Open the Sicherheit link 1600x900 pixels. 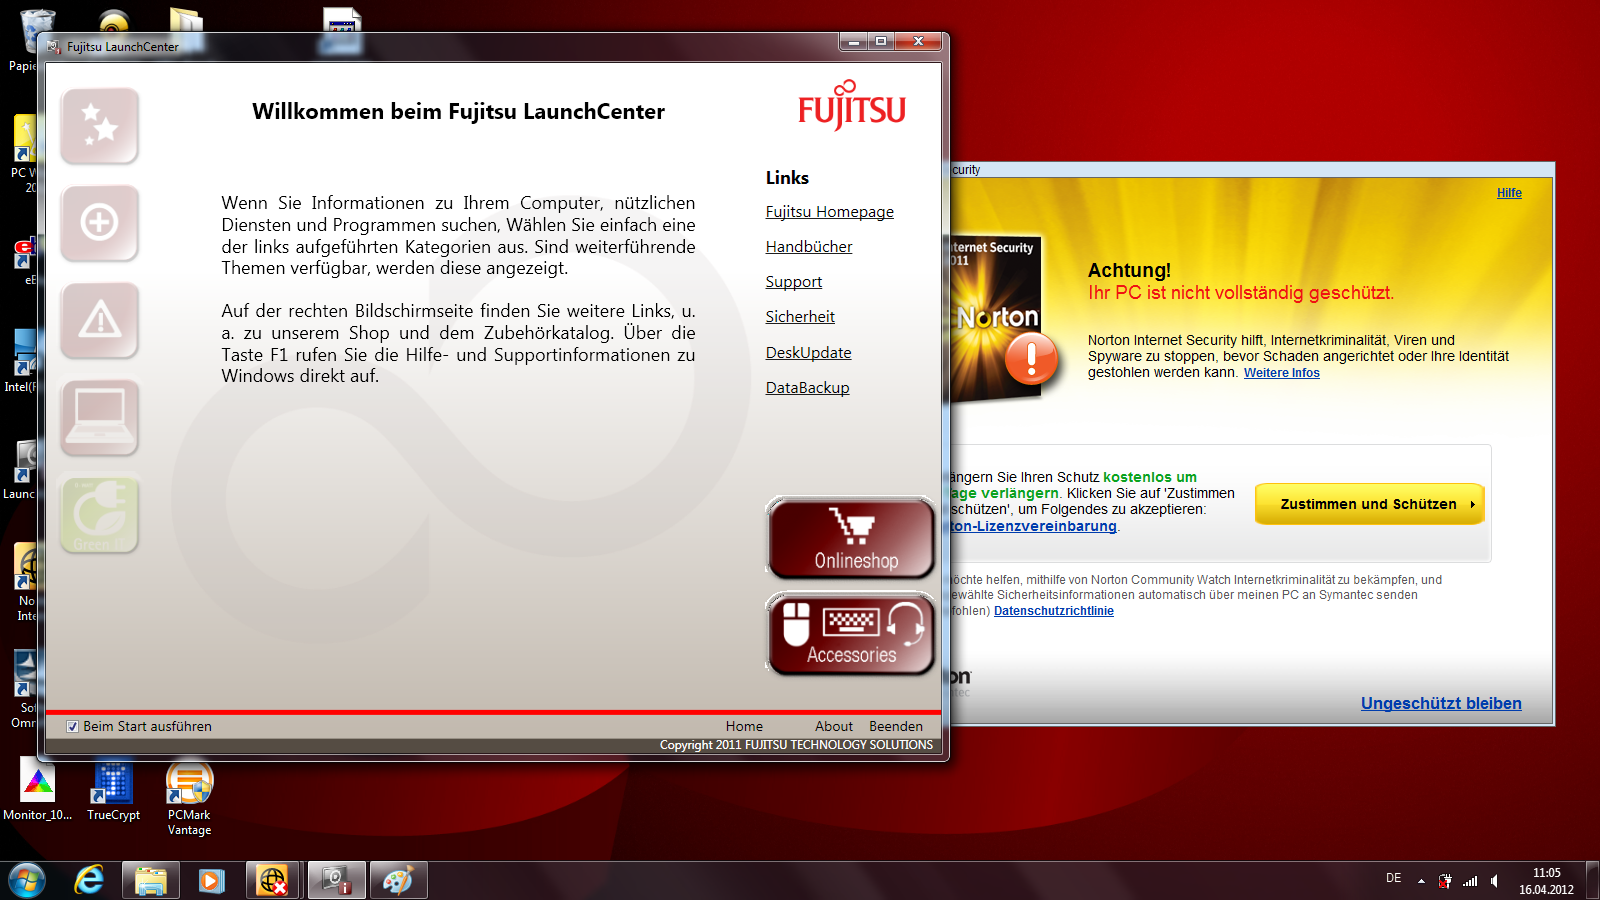tap(800, 317)
